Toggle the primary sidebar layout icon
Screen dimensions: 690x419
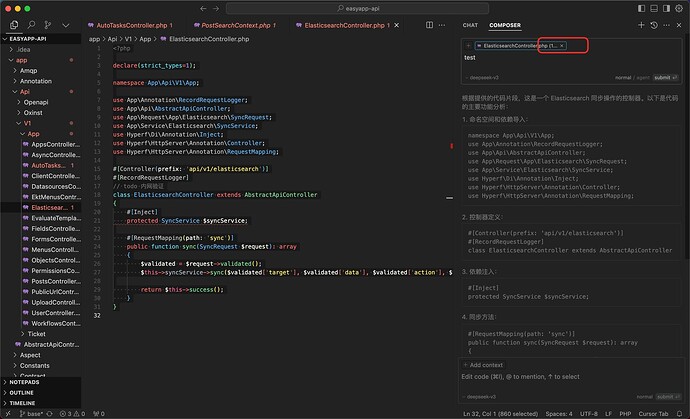(642, 8)
